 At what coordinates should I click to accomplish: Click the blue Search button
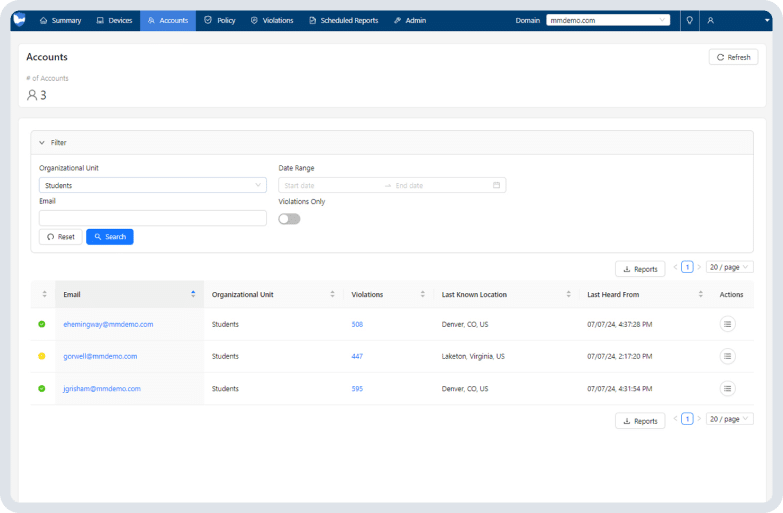click(x=110, y=237)
